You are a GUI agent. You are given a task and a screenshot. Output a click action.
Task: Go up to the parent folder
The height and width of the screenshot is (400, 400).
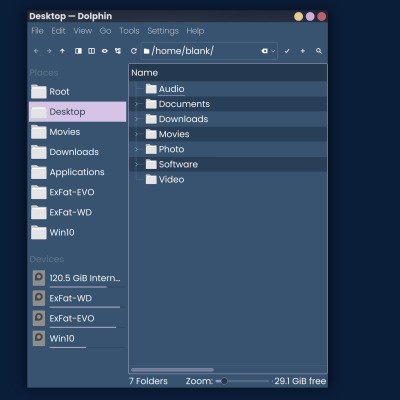pyautogui.click(x=62, y=51)
